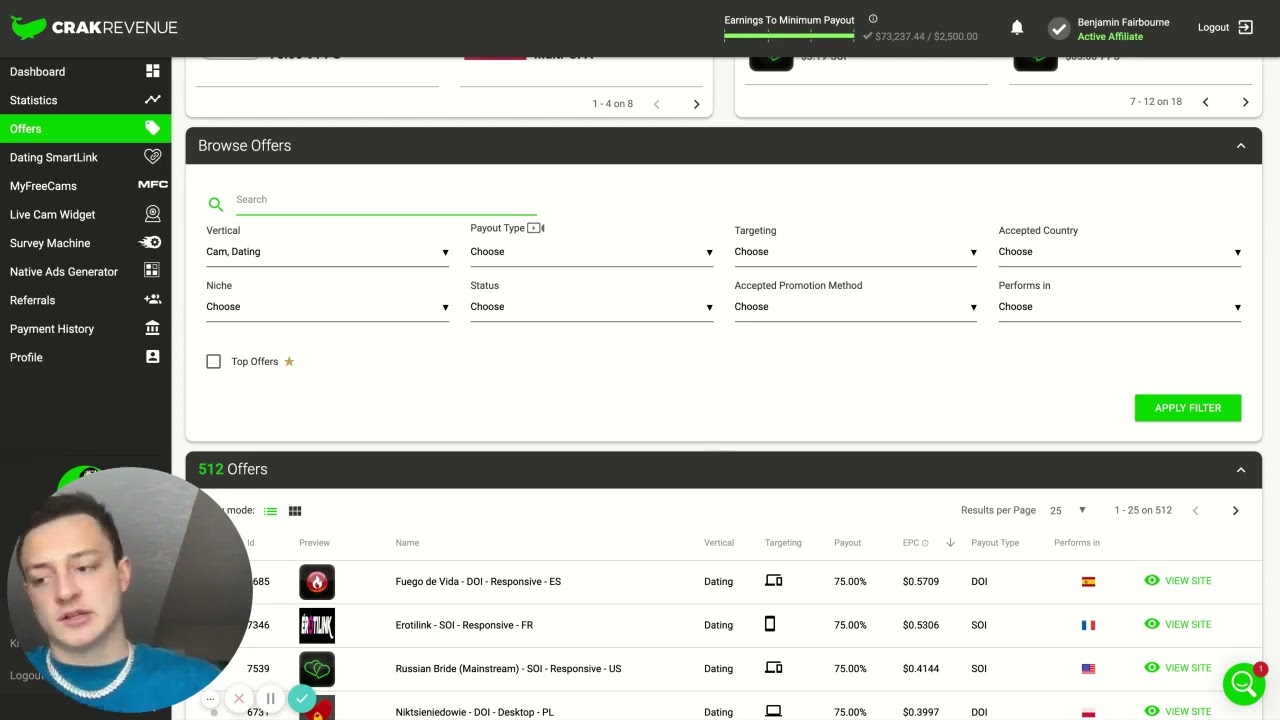This screenshot has width=1280, height=720.
Task: Click the Referrals people icon
Action: pos(152,300)
